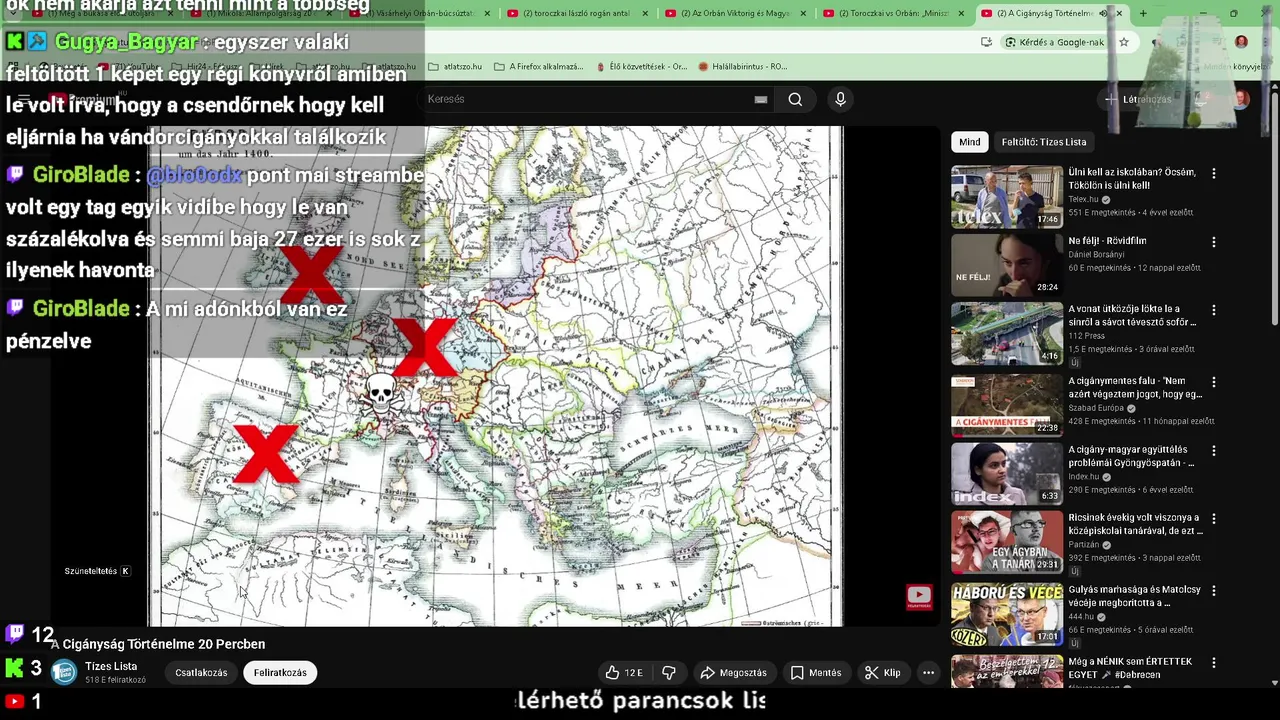Click the Index.hu channel name
This screenshot has height=720, width=1280.
point(1083,477)
